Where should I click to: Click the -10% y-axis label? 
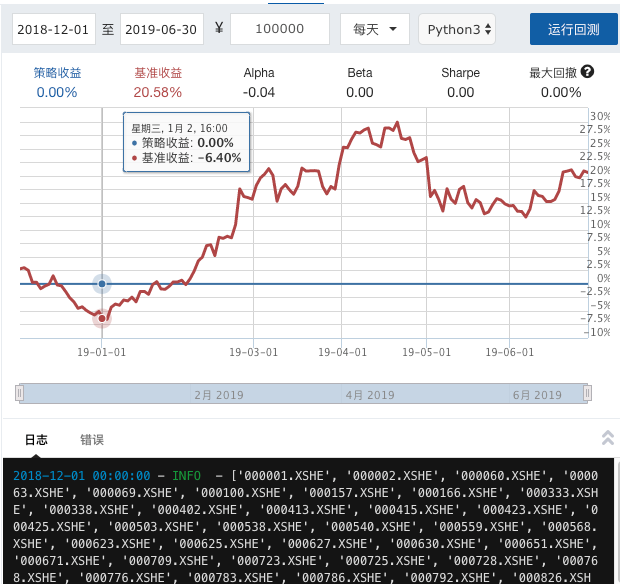click(598, 332)
